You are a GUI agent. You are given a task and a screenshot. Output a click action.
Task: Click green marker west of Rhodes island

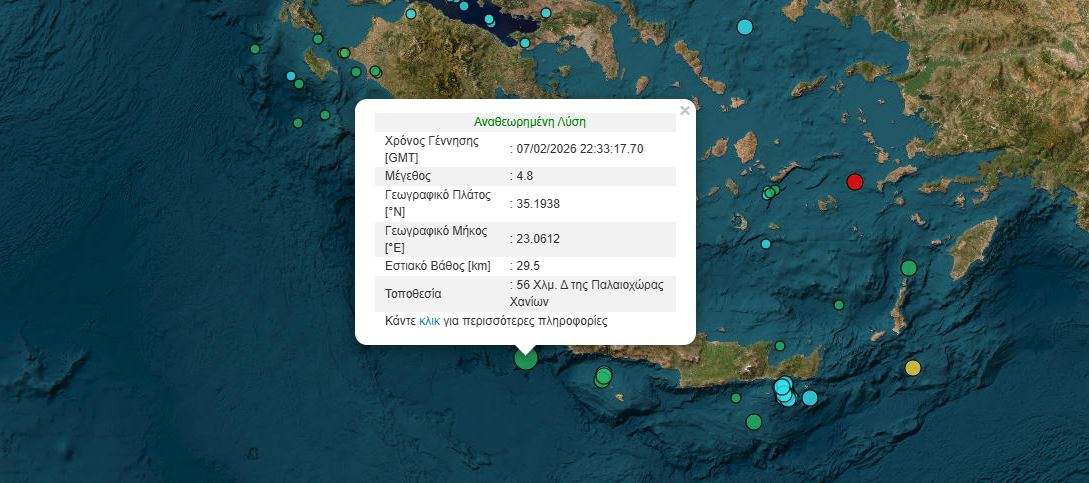(x=908, y=267)
